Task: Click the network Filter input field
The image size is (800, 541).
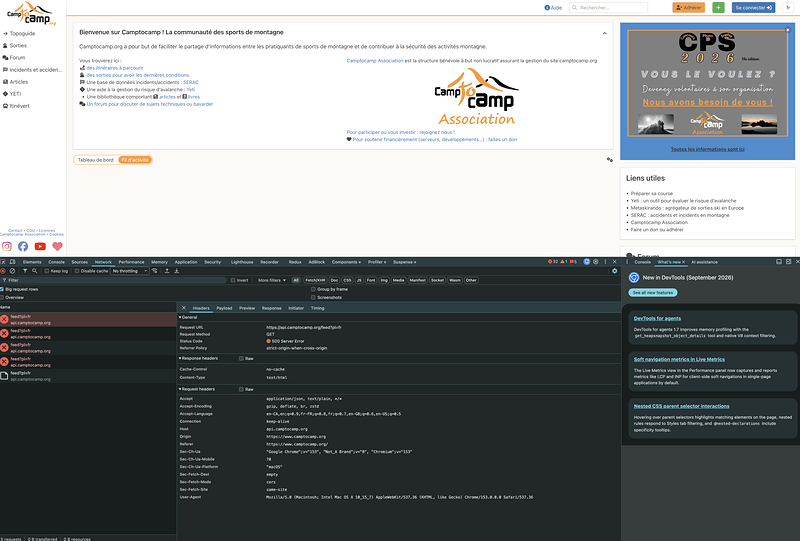Action: (115, 280)
